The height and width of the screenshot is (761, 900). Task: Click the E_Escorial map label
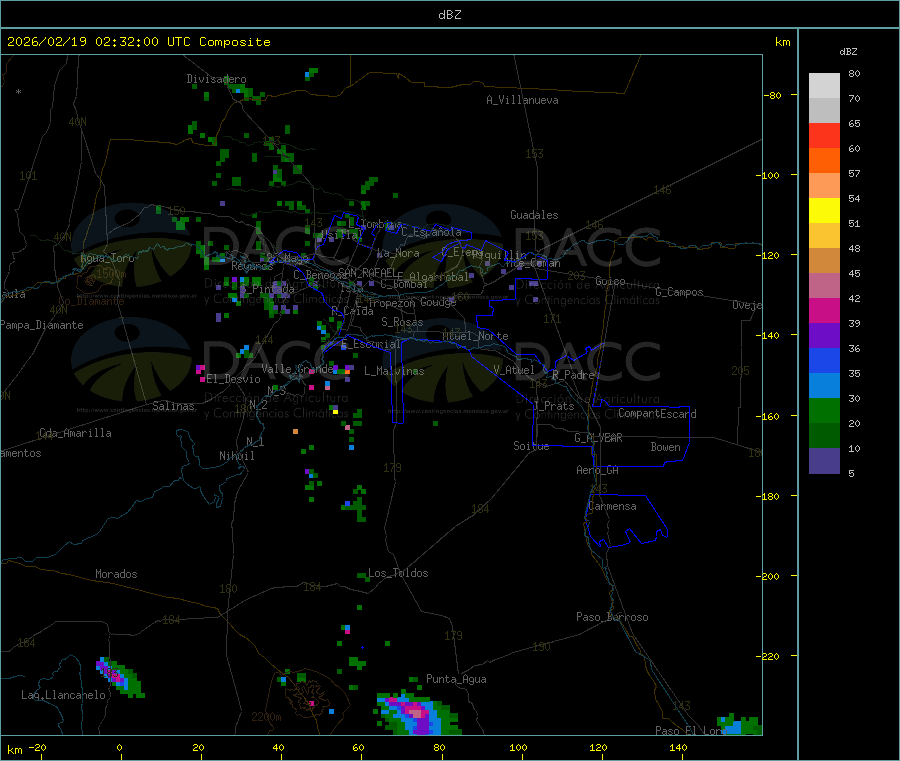pyautogui.click(x=370, y=344)
